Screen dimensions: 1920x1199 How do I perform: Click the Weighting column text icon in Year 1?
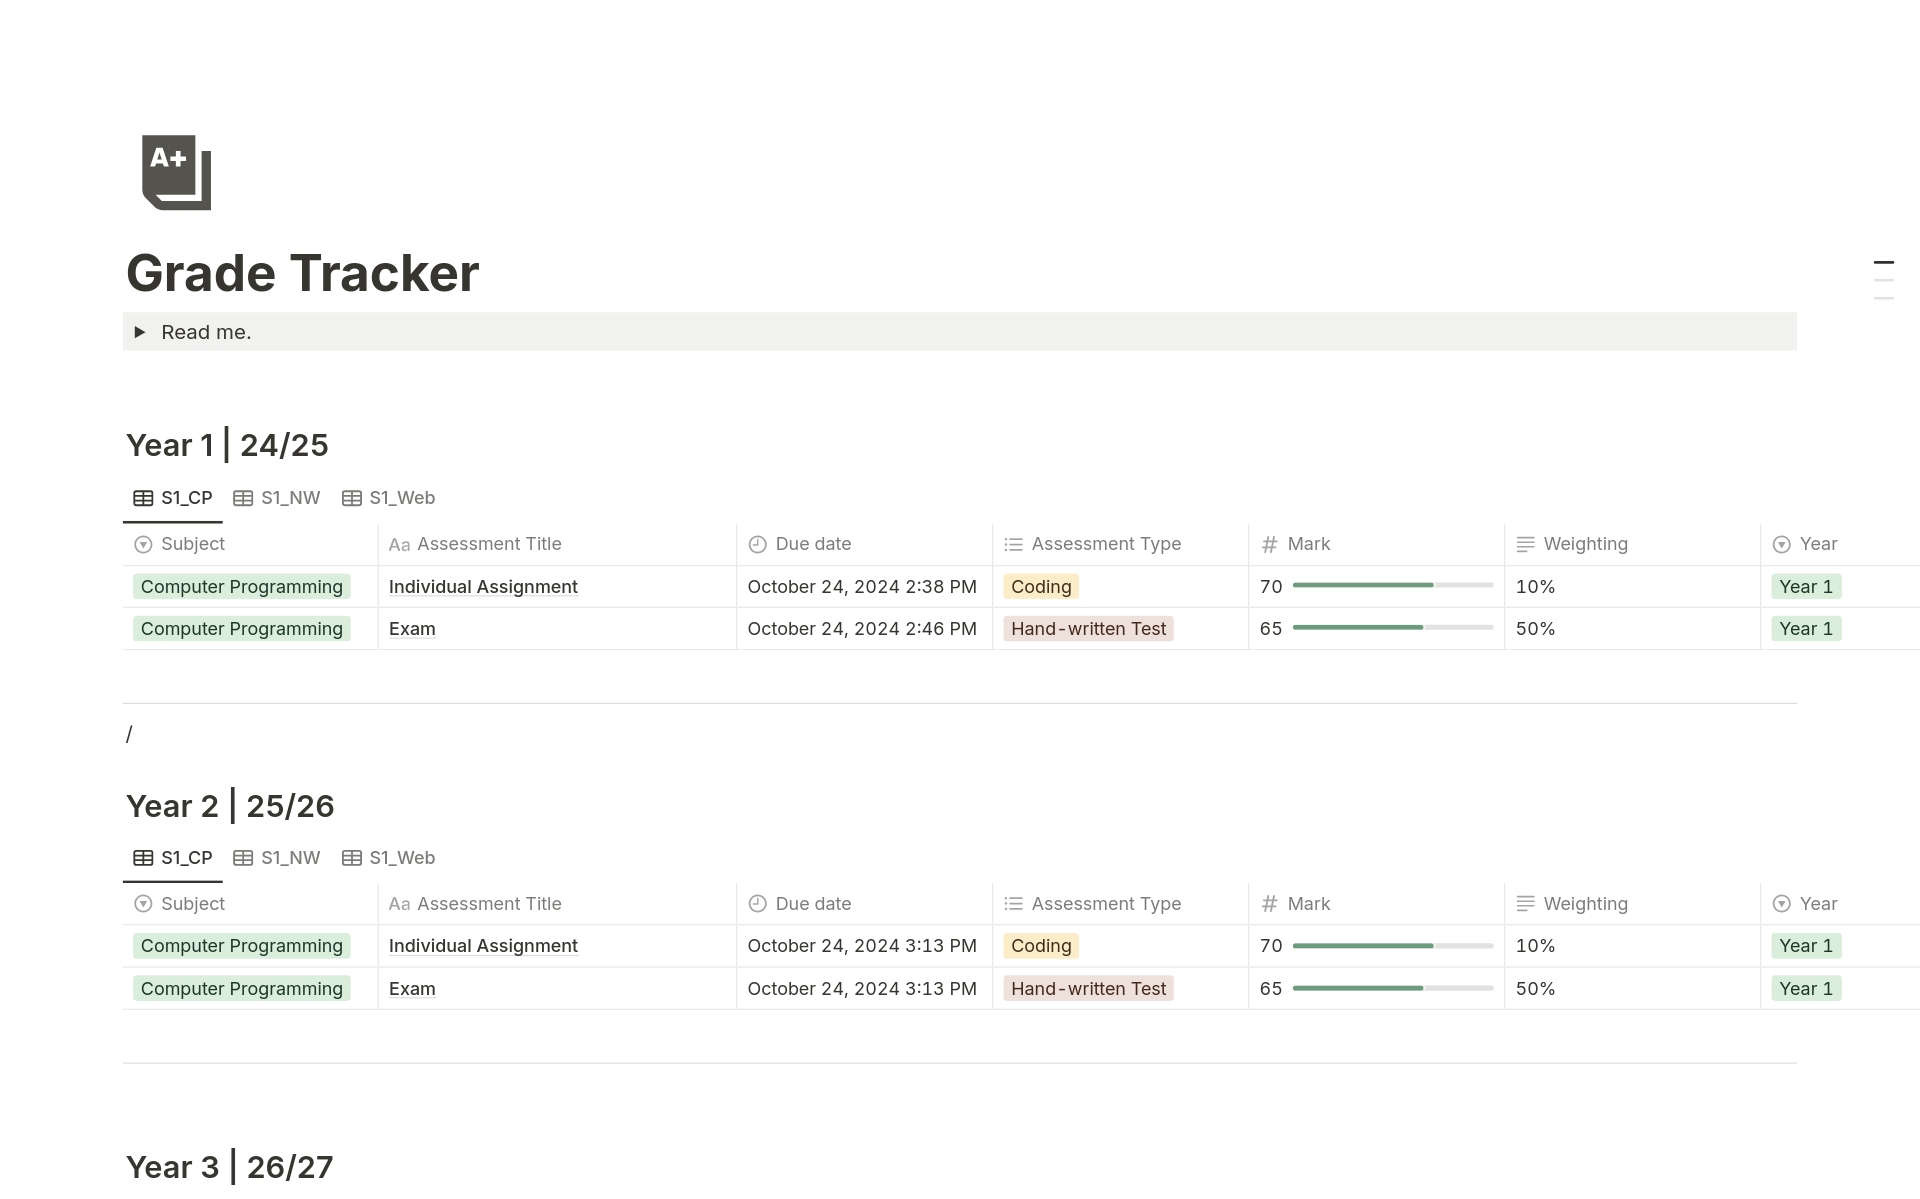click(1525, 544)
